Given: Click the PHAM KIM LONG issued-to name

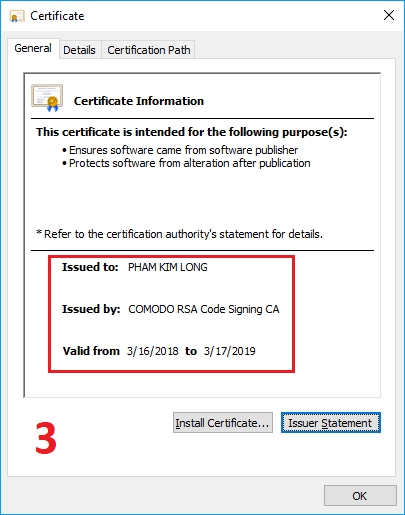Looking at the screenshot, I should tap(168, 267).
